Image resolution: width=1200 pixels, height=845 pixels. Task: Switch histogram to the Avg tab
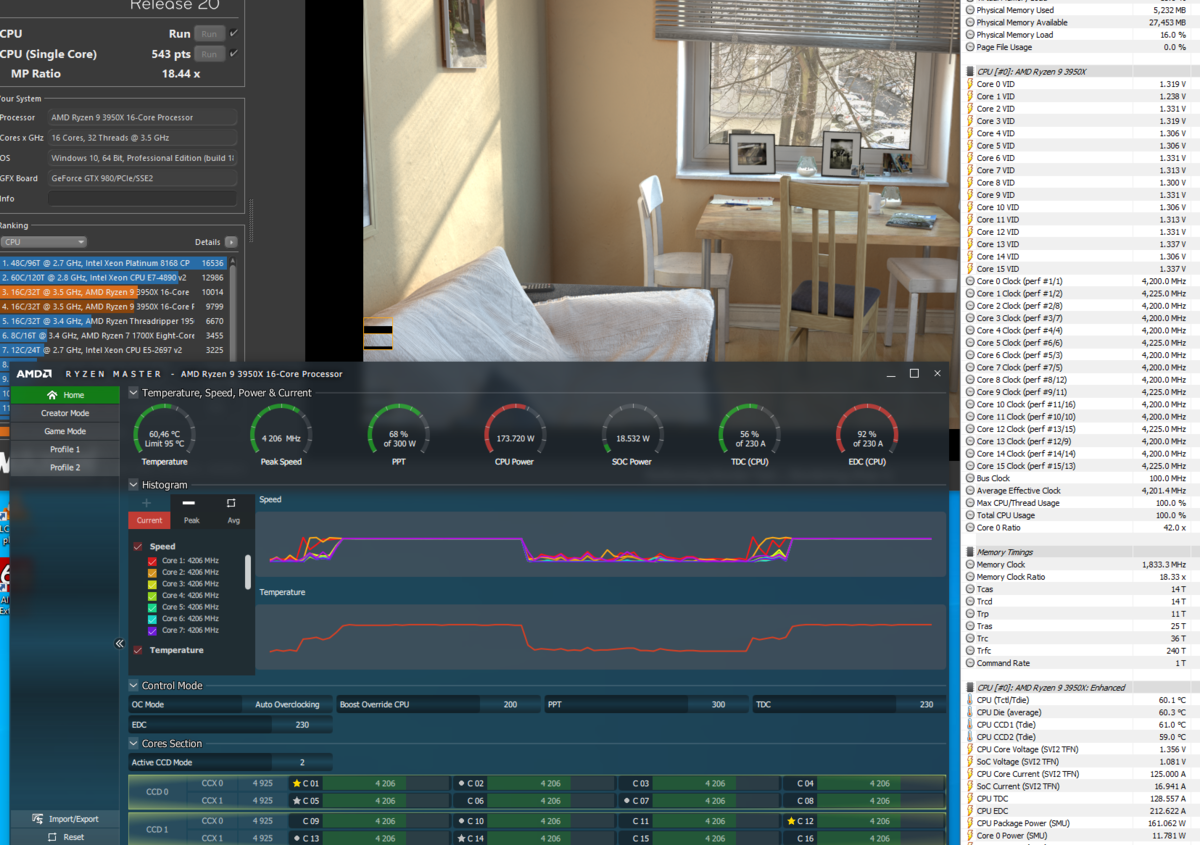point(233,520)
